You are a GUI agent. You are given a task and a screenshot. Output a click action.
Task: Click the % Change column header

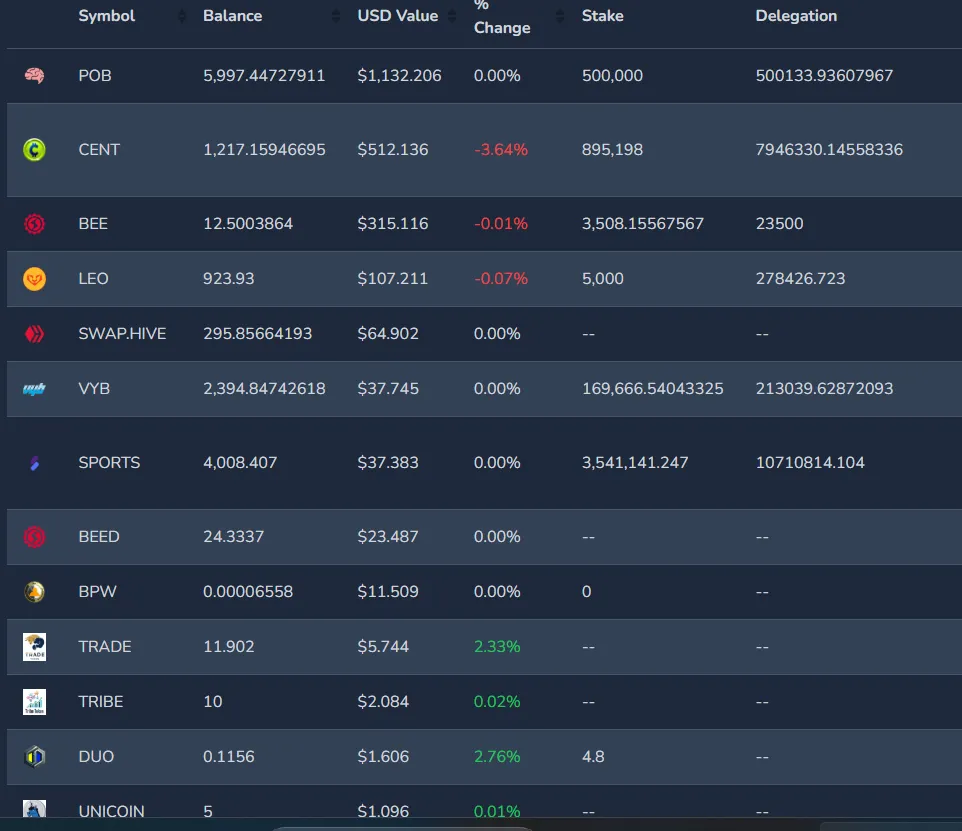502,17
